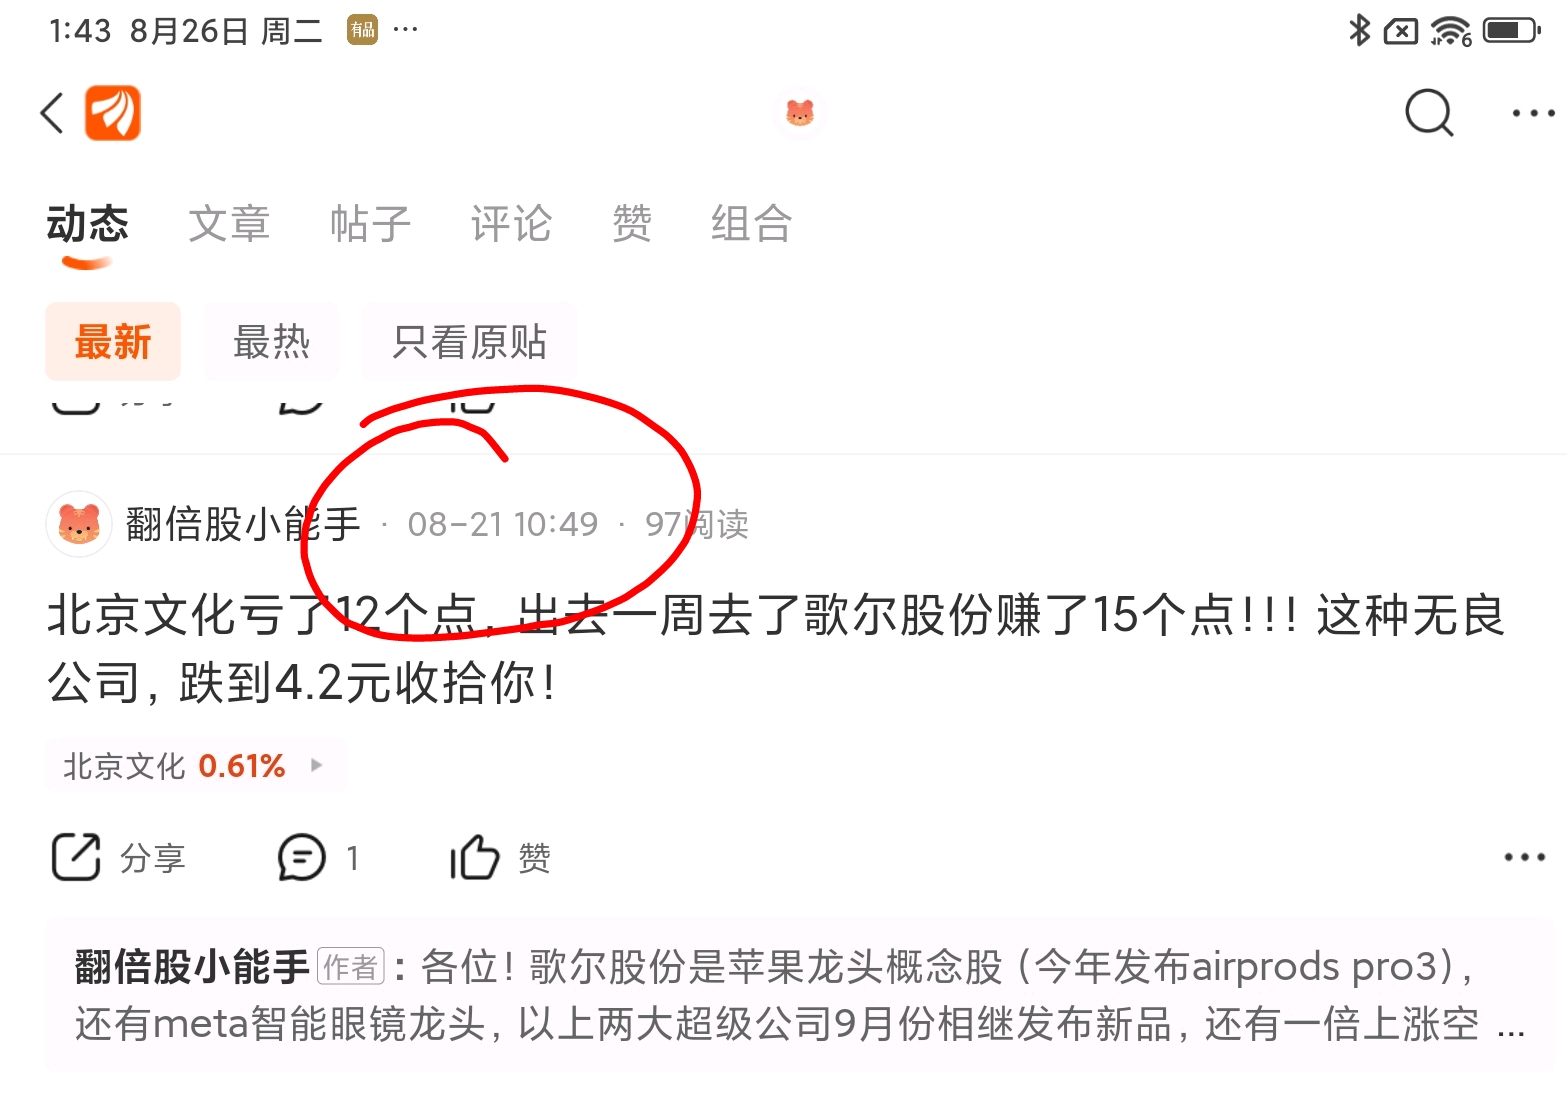The height and width of the screenshot is (1103, 1567).
Task: Tap the back arrow icon
Action: [x=52, y=113]
